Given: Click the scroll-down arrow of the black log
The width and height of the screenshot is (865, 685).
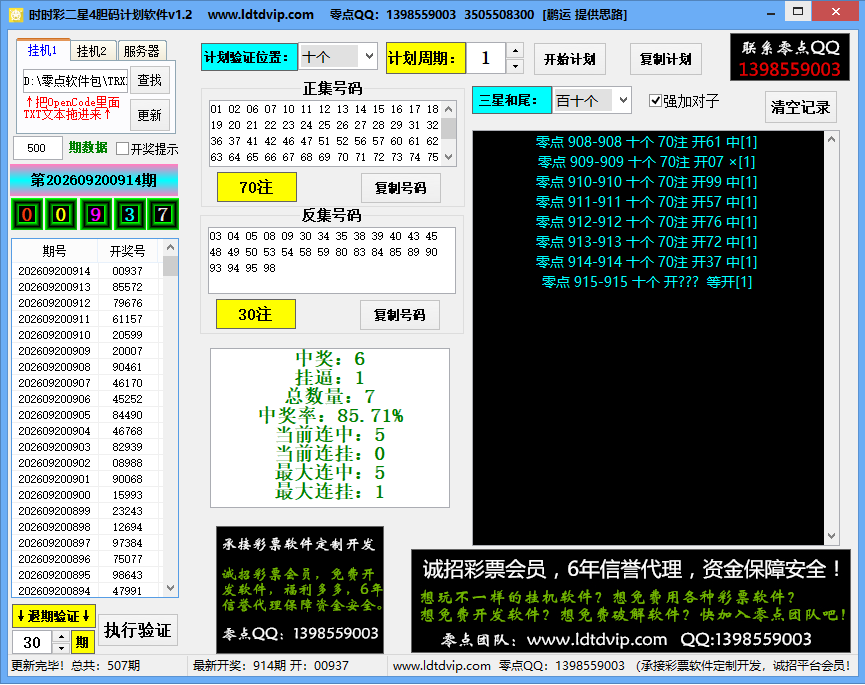Looking at the screenshot, I should click(x=831, y=536).
